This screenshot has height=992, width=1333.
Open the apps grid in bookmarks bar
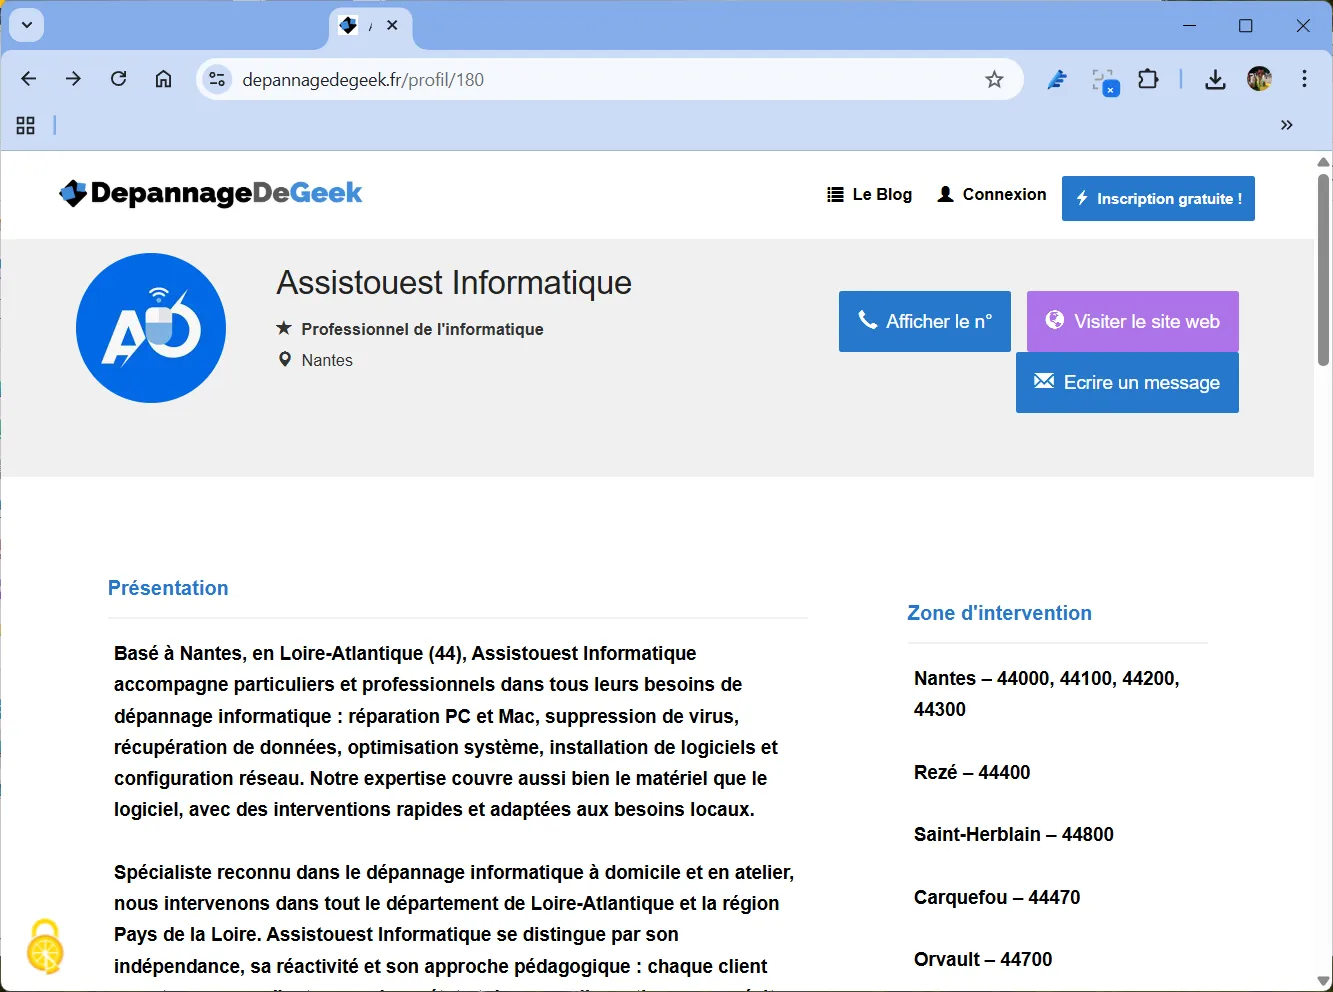coord(26,125)
